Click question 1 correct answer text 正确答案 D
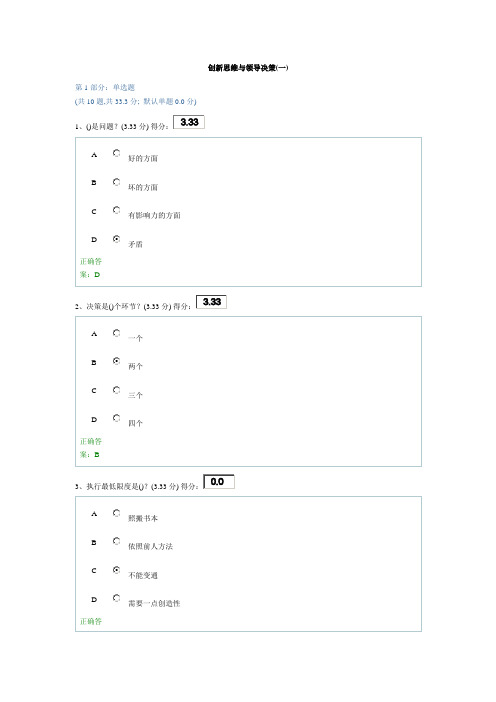Viewport: 496px width, 702px height. 91,268
